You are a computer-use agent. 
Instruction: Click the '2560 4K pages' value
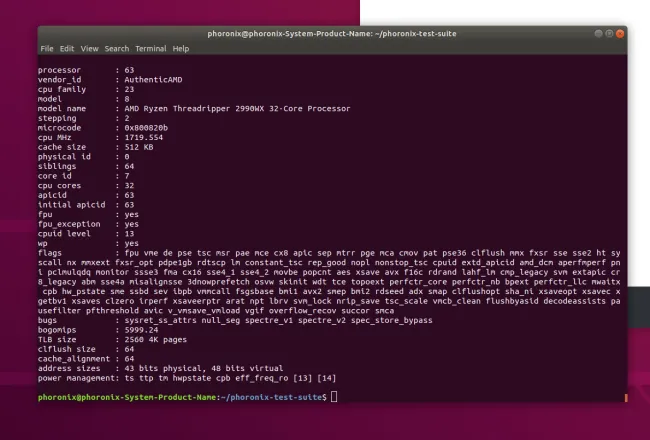(155, 339)
